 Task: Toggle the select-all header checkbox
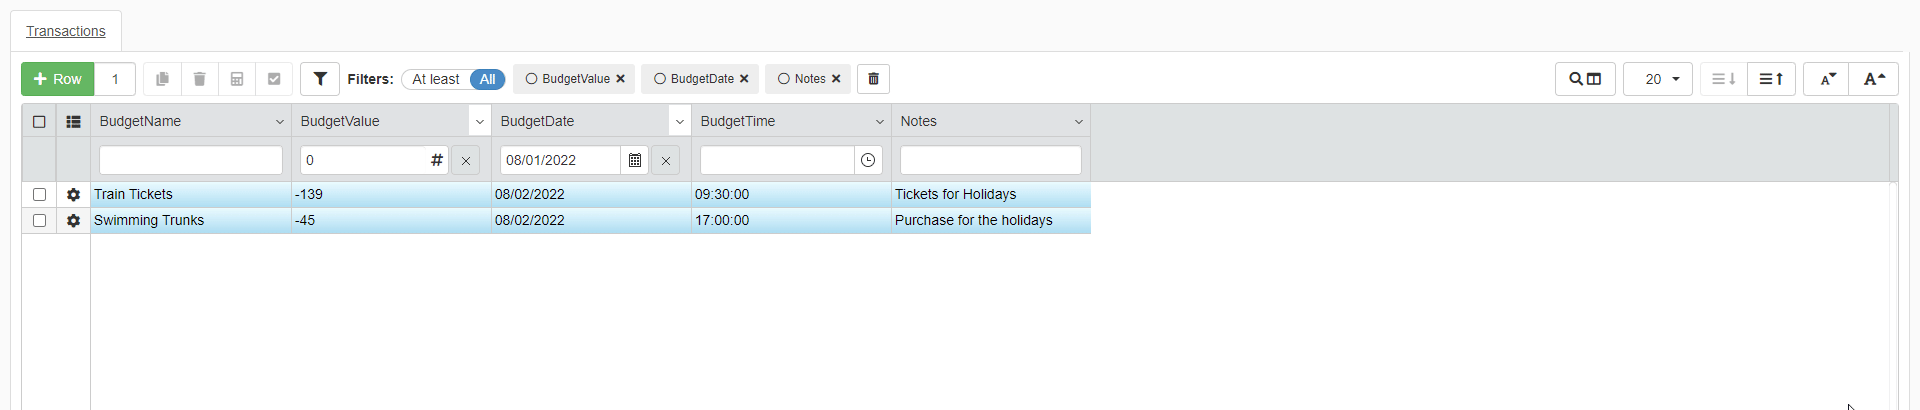[40, 122]
